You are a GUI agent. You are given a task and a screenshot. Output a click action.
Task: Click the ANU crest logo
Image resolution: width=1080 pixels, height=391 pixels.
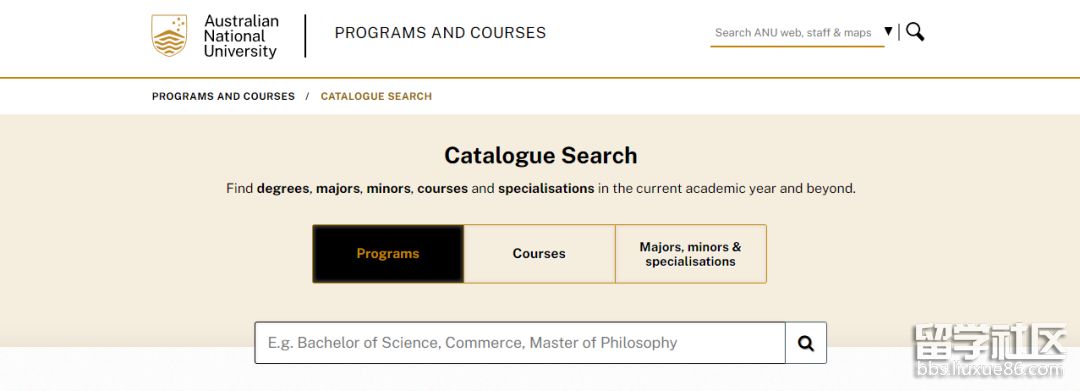point(169,36)
